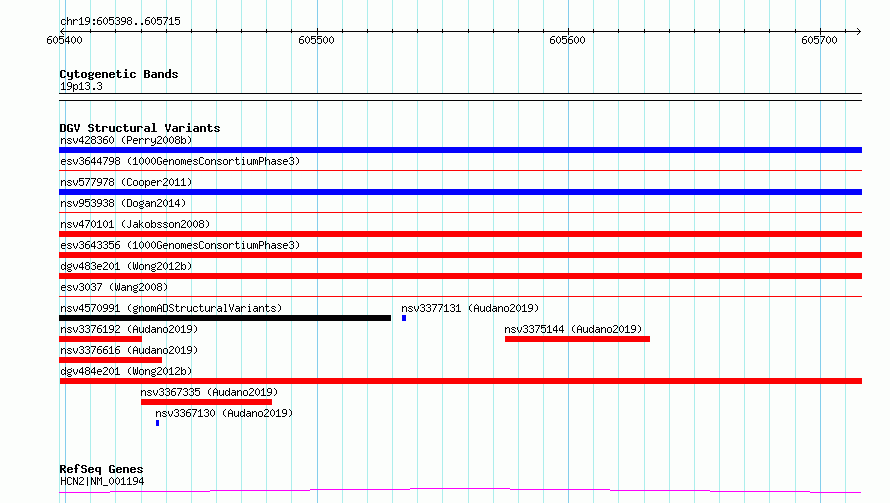Select variant label nsv577978 (Cooper2011)

(x=126, y=182)
